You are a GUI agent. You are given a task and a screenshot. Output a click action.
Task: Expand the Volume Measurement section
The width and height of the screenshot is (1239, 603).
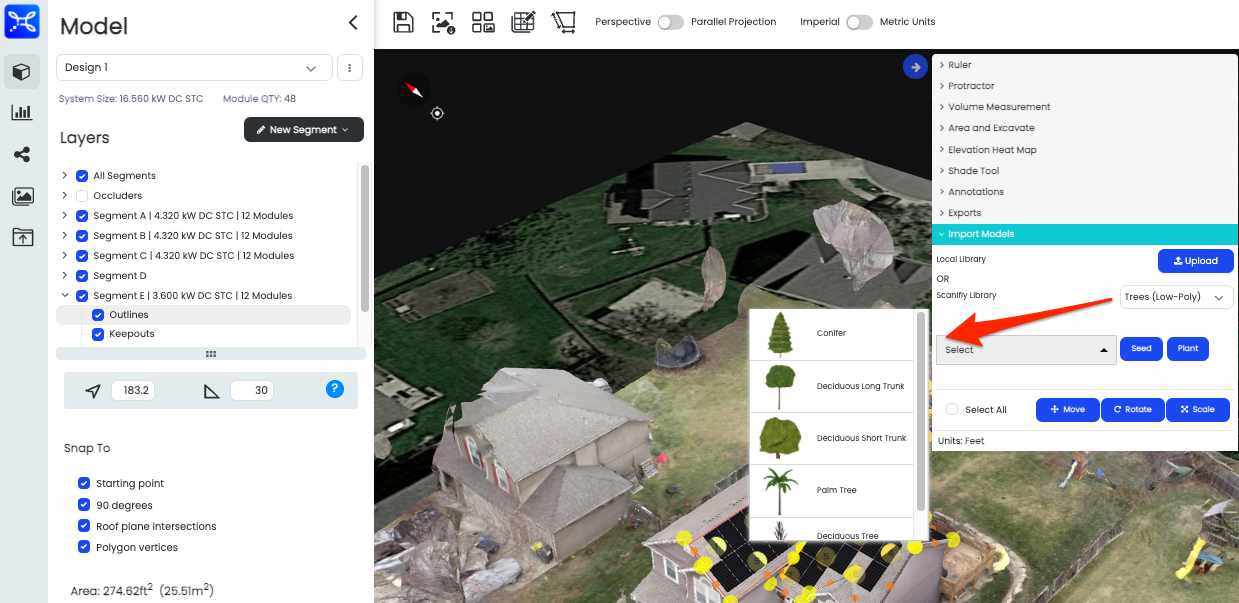pyautogui.click(x=1085, y=107)
